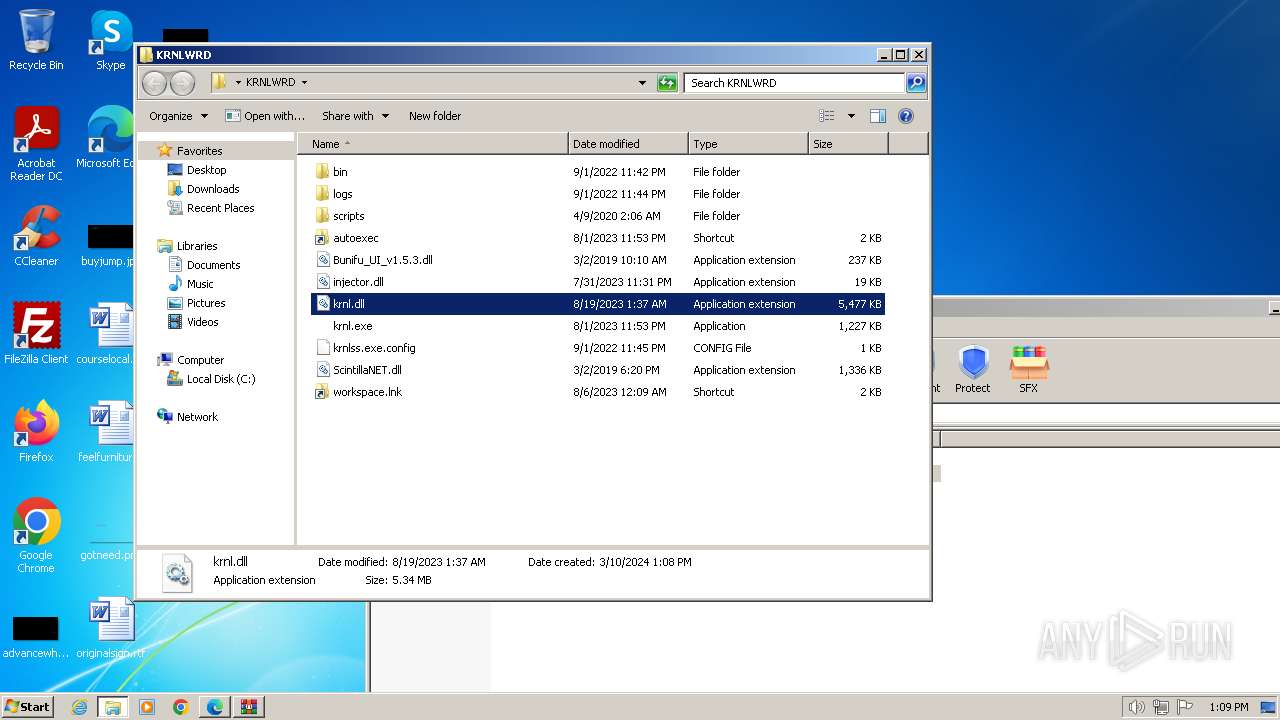The image size is (1280, 720).
Task: Select krnl.exe application file
Action: pyautogui.click(x=598, y=326)
